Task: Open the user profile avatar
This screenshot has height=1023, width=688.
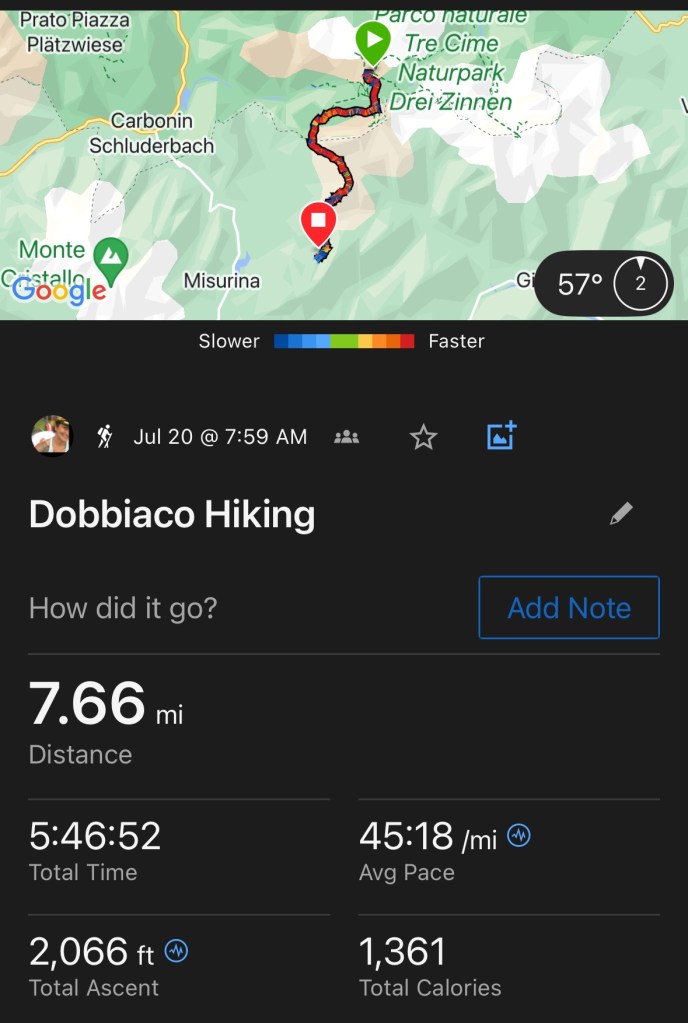Action: point(51,436)
